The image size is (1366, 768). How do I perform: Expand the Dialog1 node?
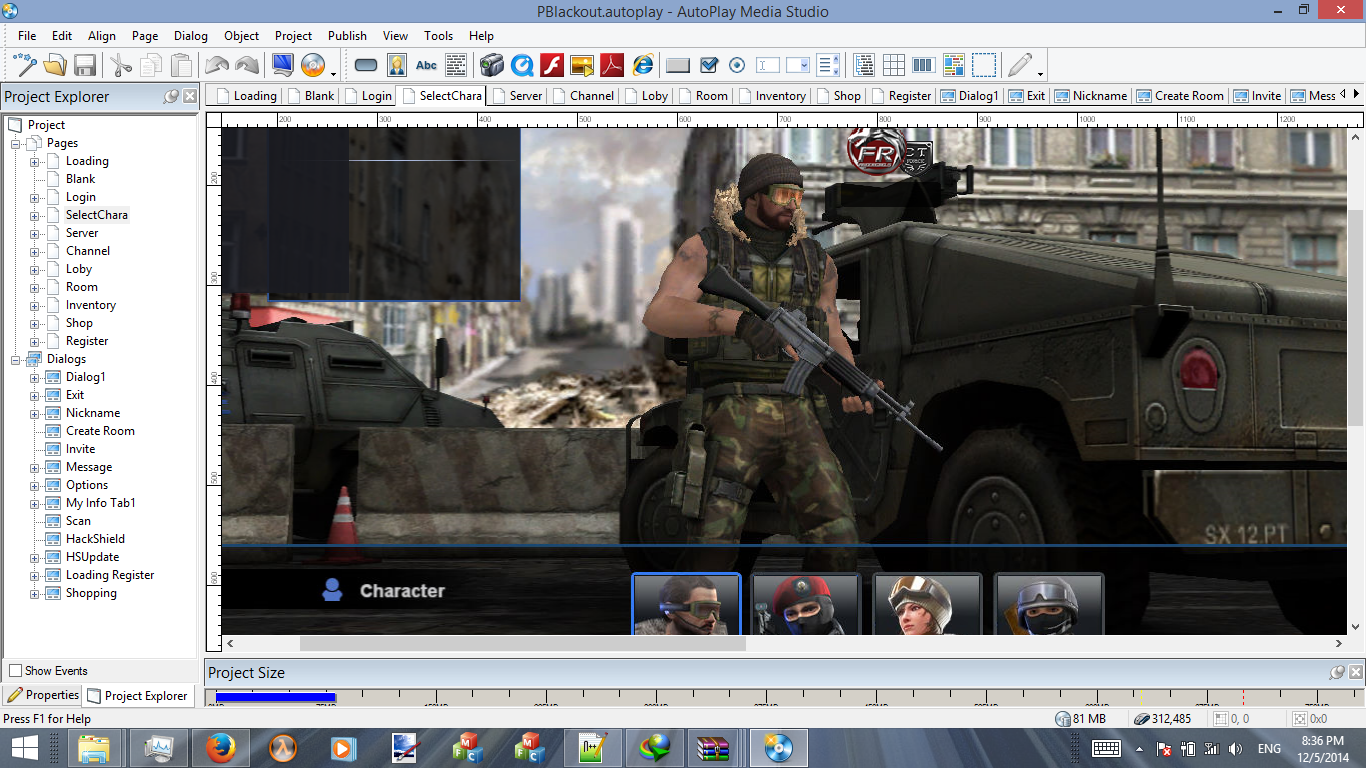(35, 377)
